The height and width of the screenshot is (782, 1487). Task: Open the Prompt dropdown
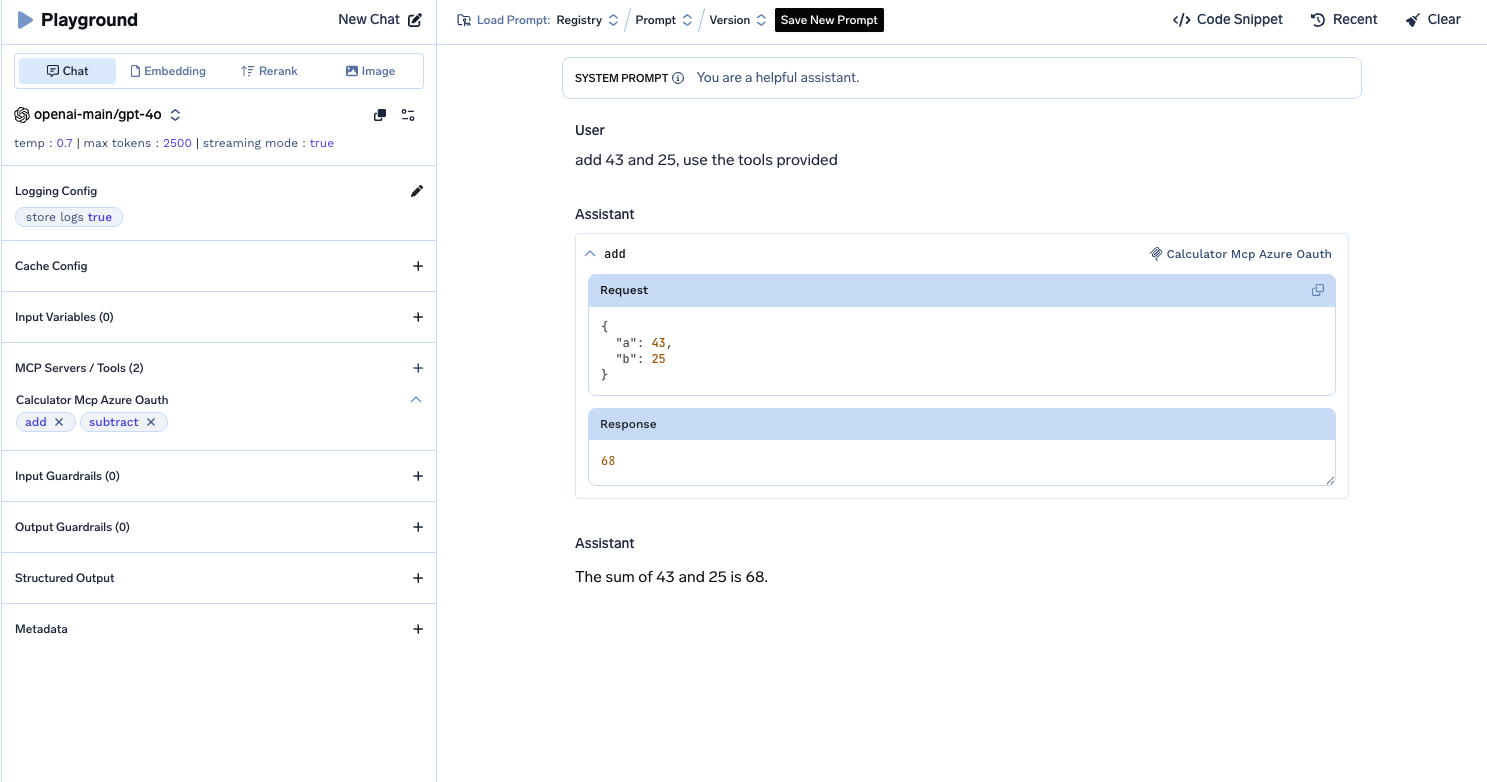[x=664, y=20]
